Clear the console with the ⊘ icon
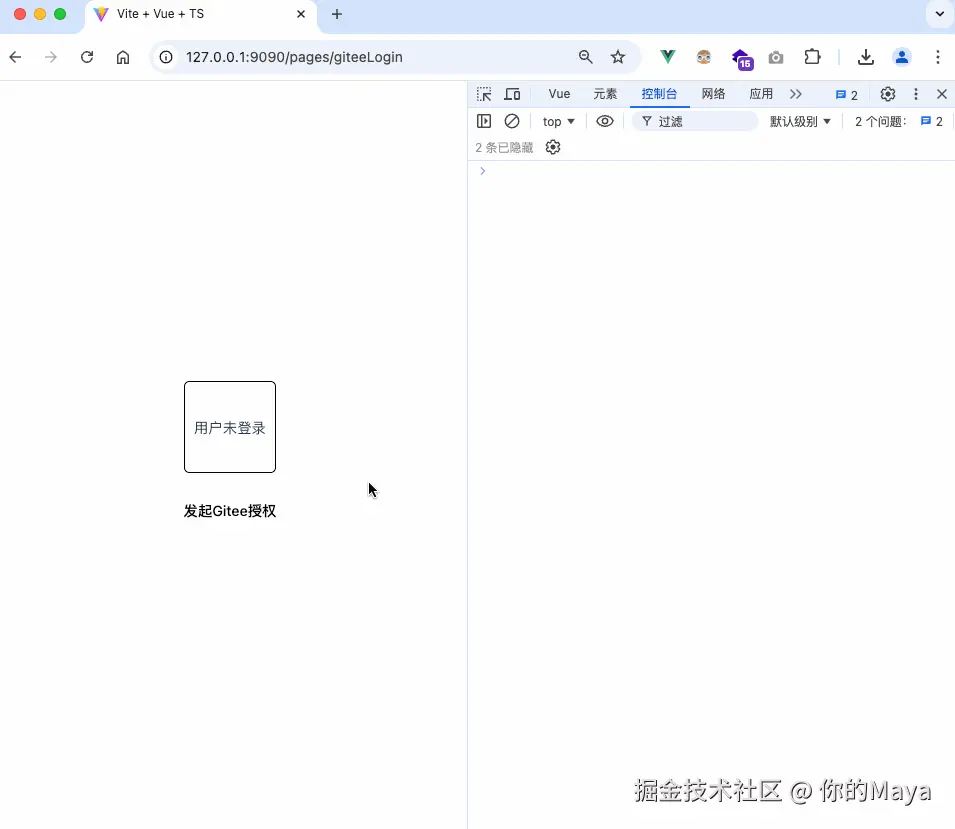 512,121
